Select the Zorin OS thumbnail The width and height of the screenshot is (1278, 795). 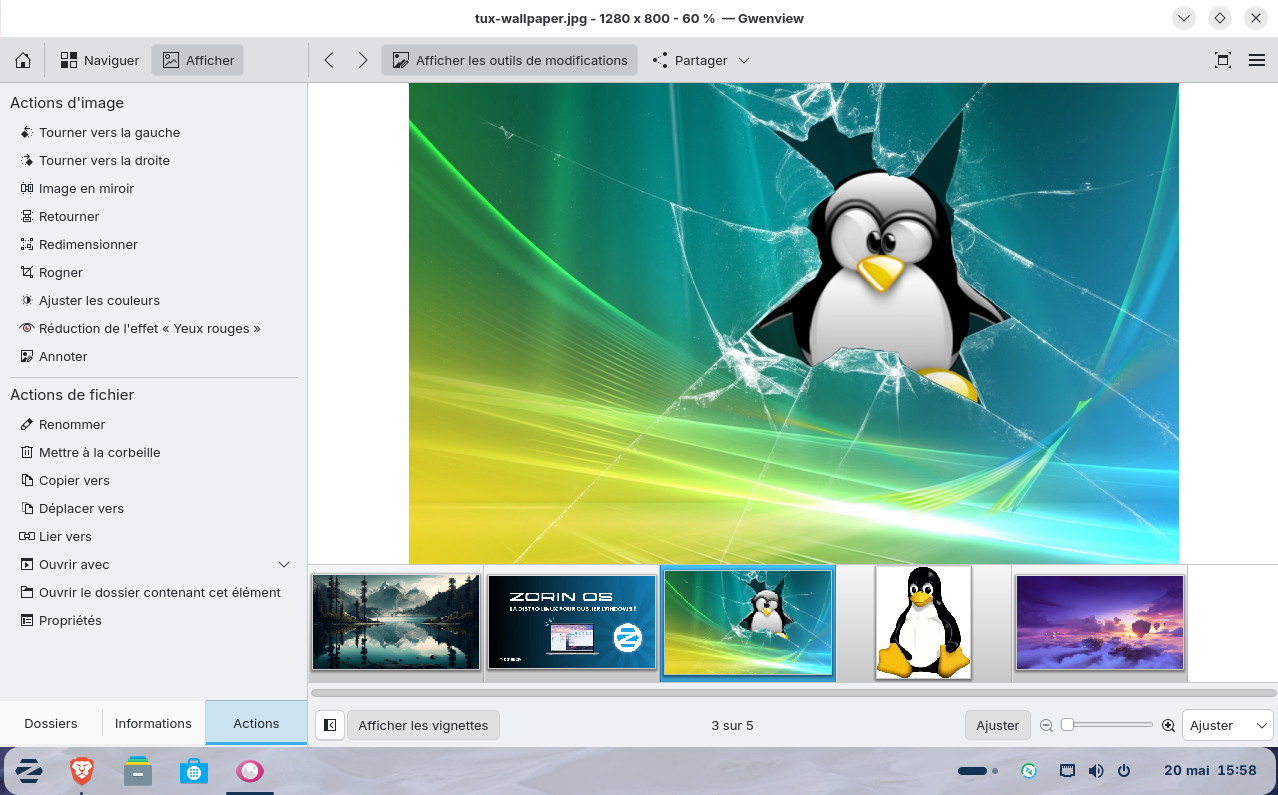pos(572,622)
